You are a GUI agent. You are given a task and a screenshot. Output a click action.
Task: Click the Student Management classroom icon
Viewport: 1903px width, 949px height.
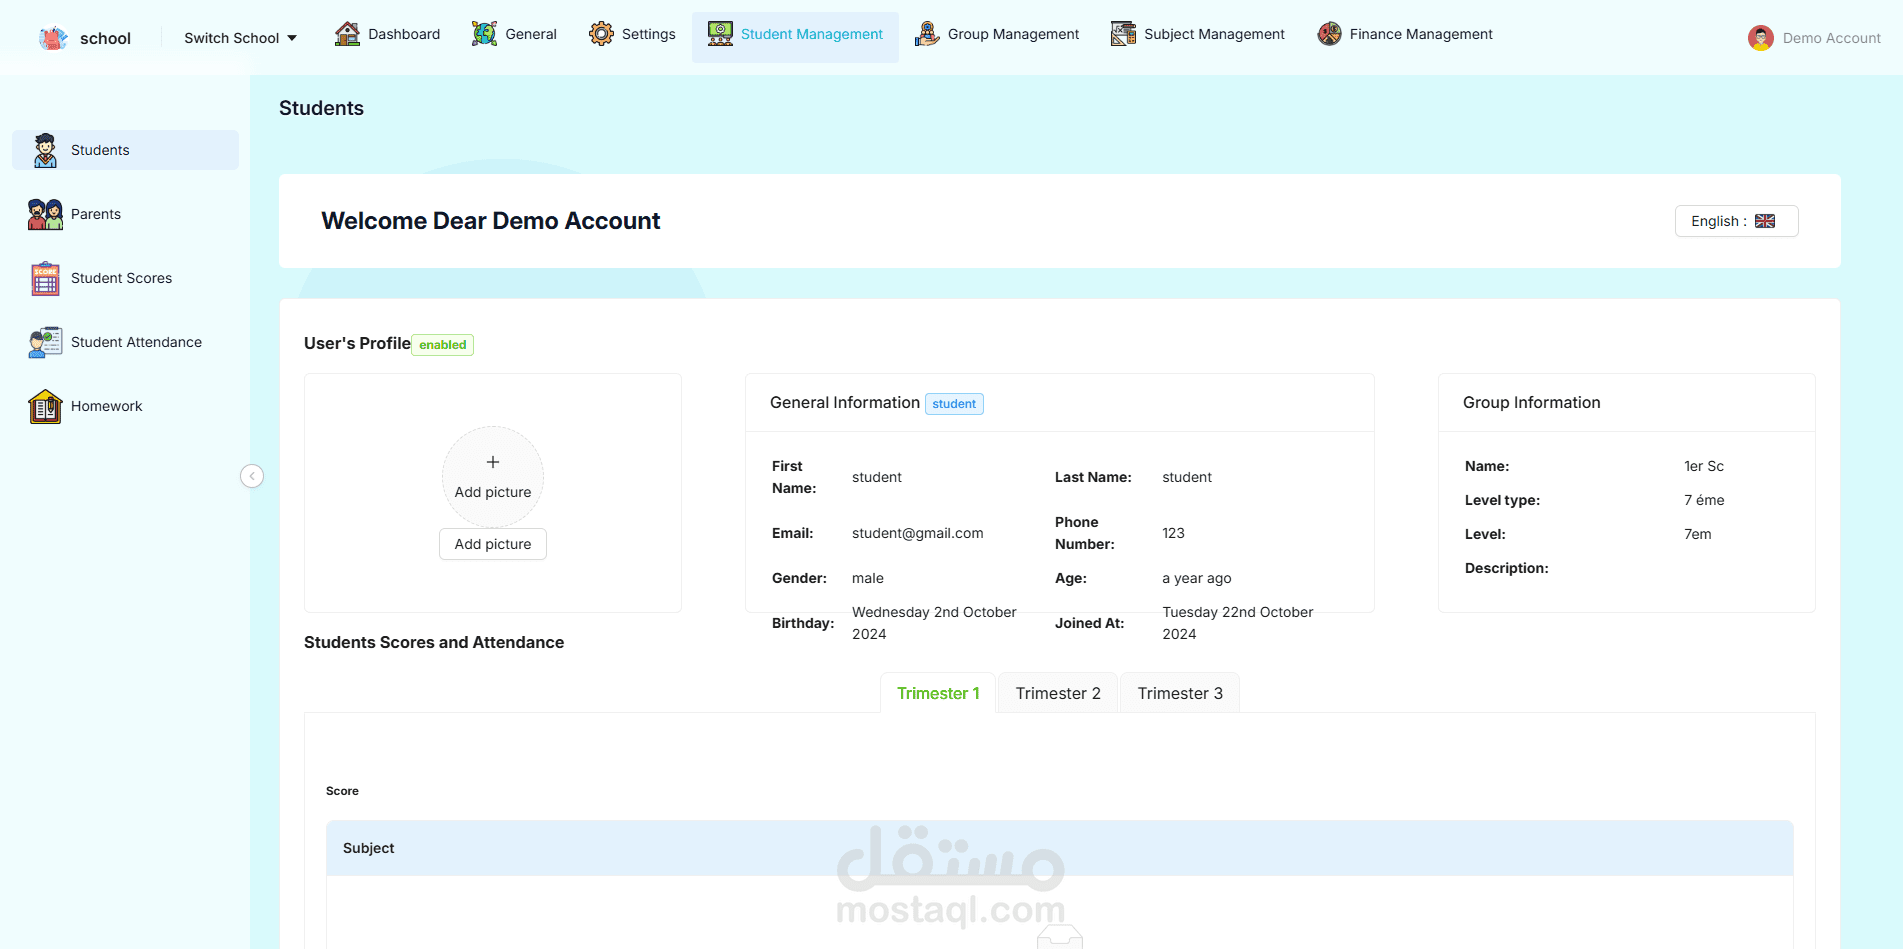click(720, 34)
